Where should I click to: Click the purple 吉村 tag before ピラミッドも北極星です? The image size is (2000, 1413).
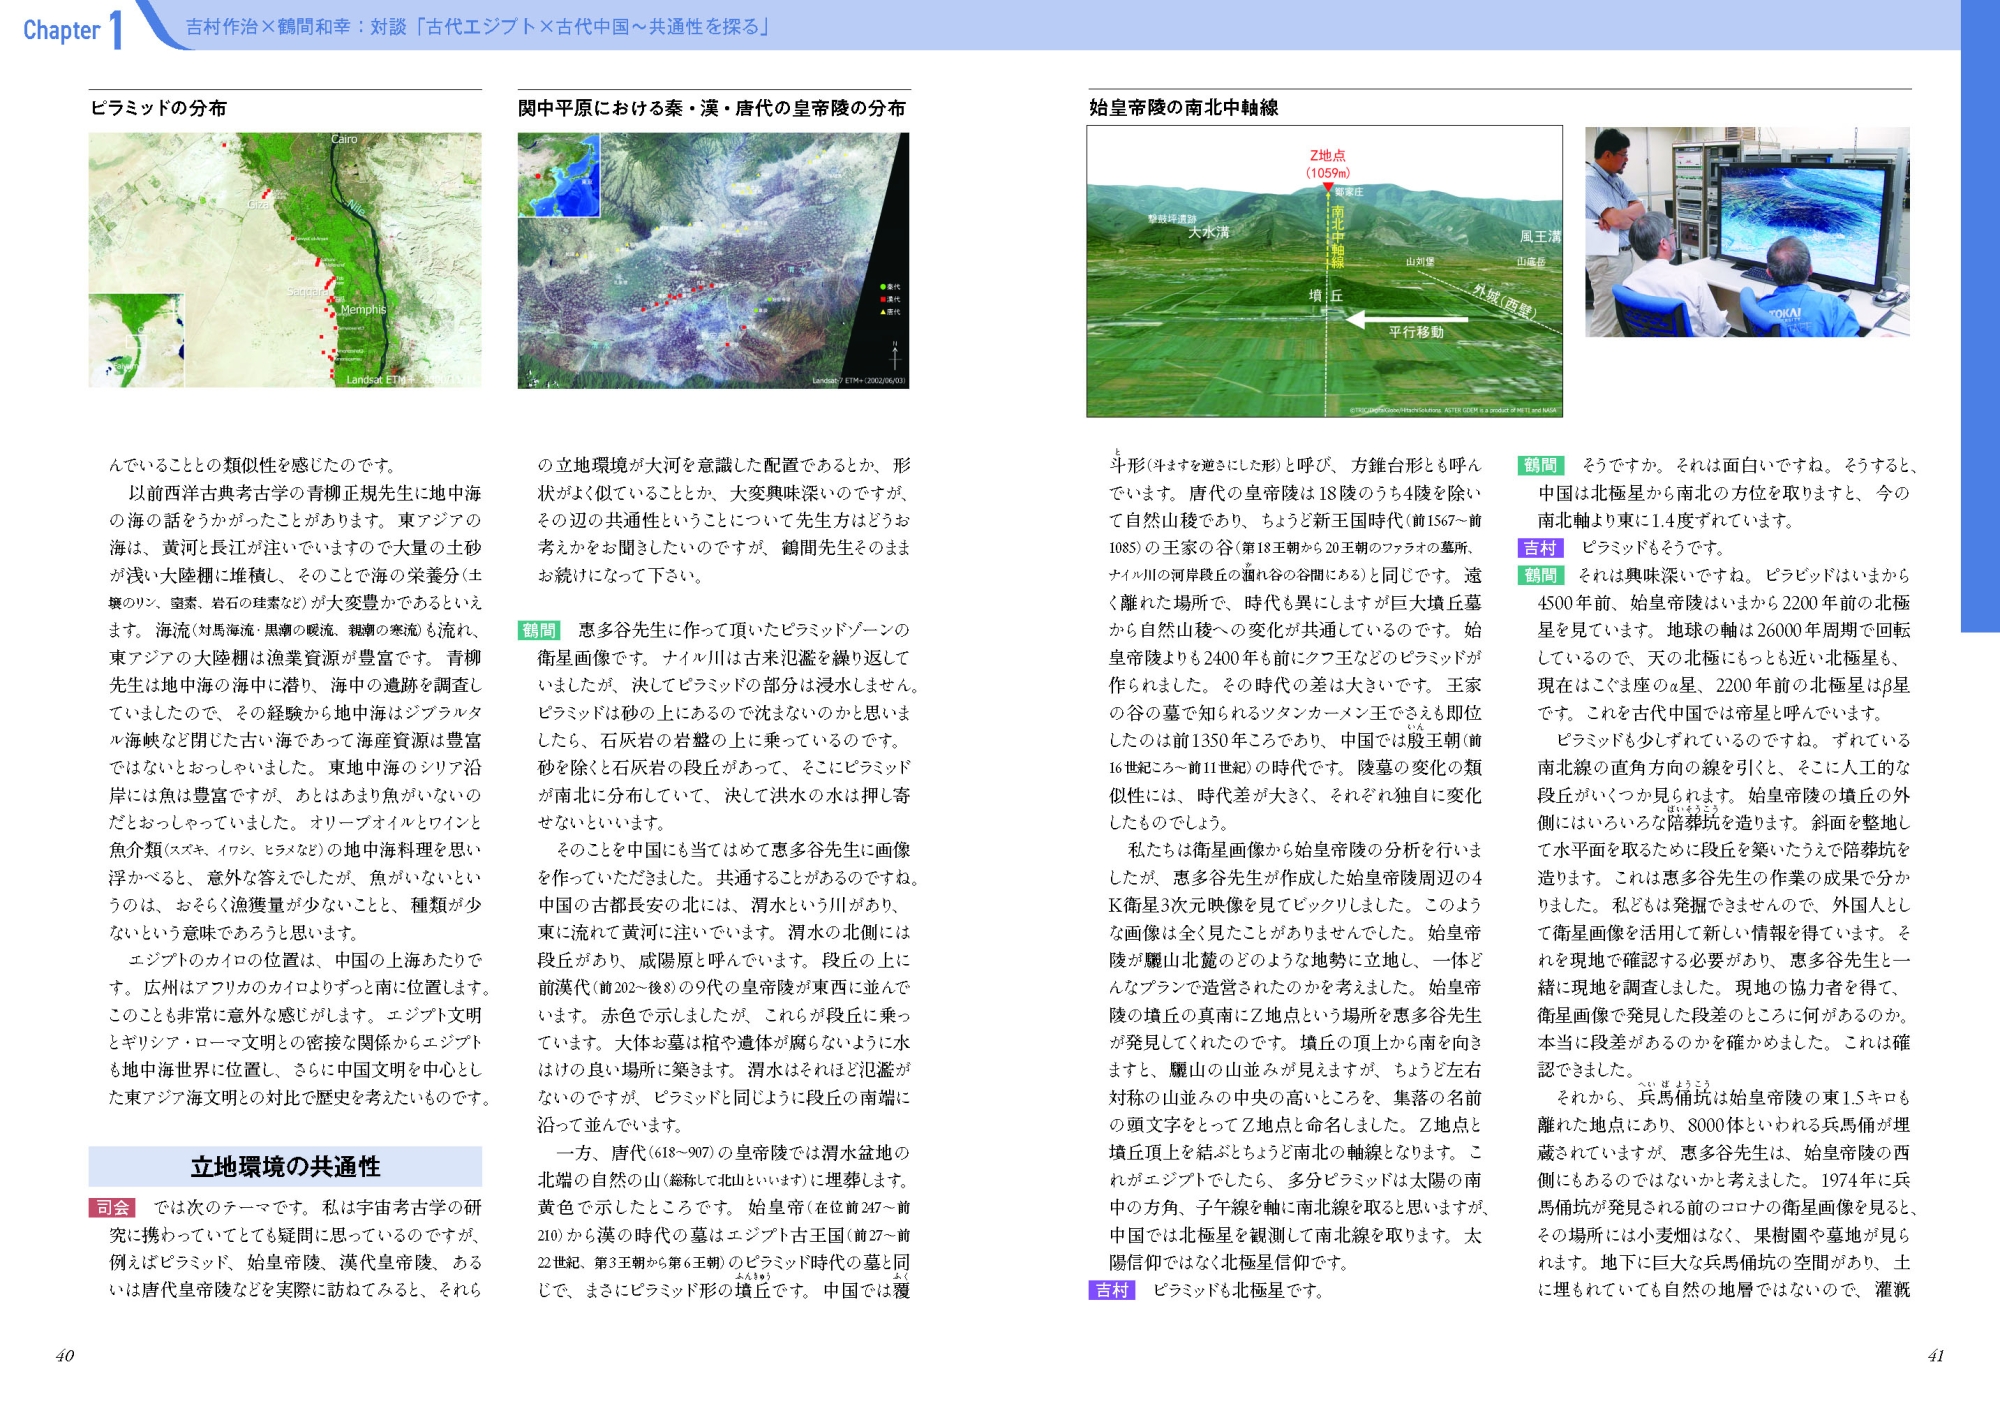(x=1111, y=1291)
